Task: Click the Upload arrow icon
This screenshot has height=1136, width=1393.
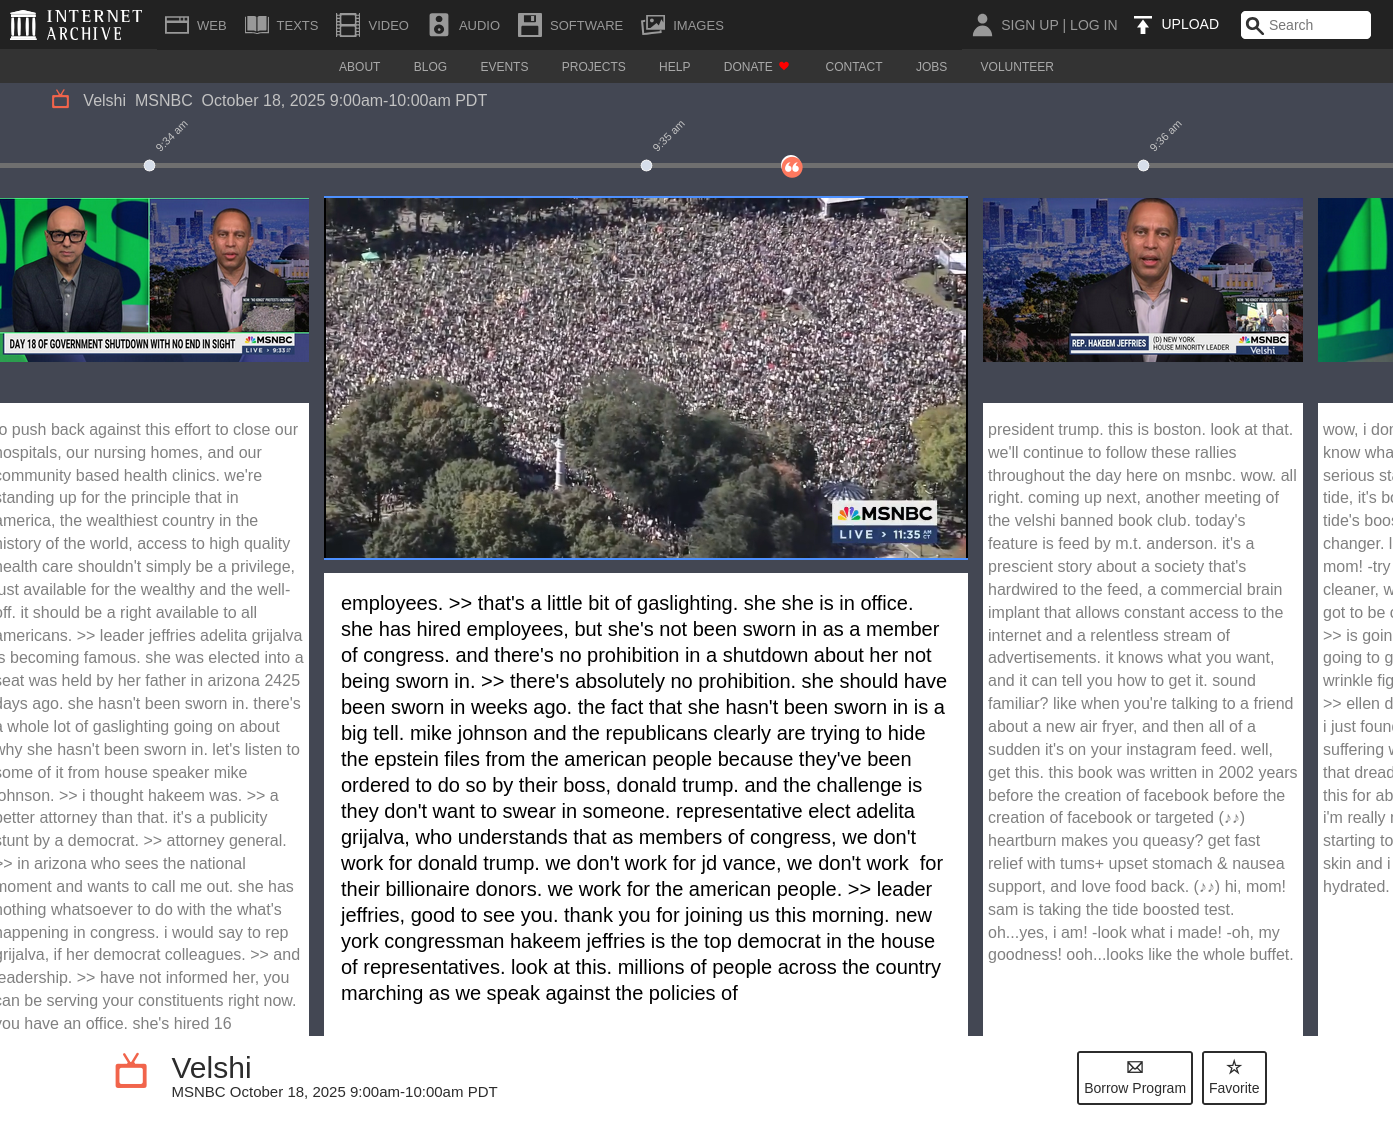Action: coord(1142,25)
